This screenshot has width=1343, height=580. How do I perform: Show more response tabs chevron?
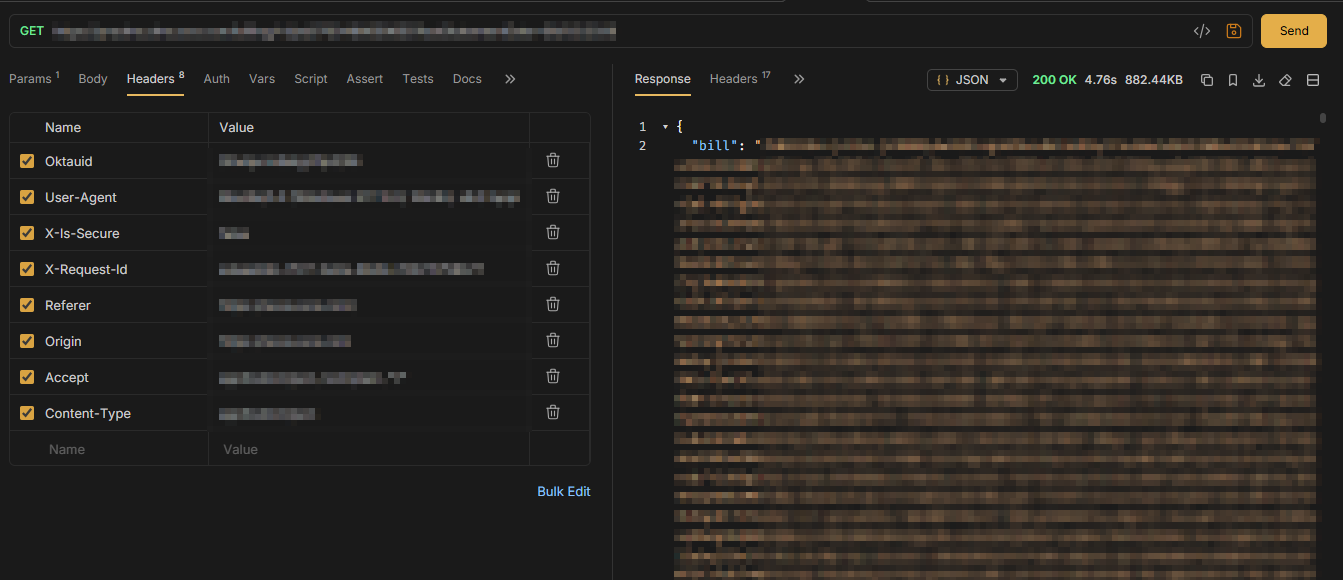coord(799,79)
